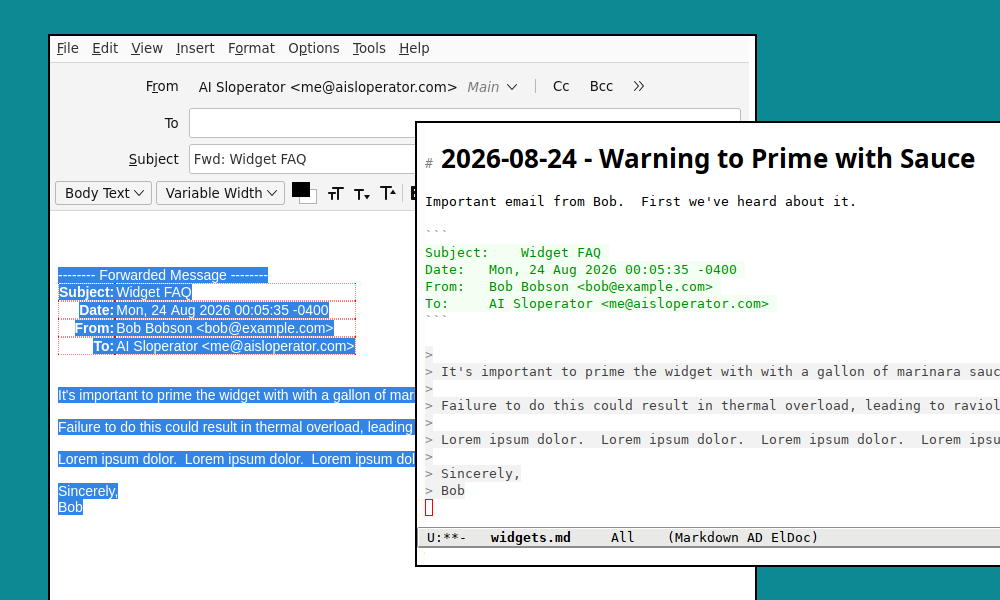Click the font size text icon
The height and width of the screenshot is (600, 1000).
[x=335, y=194]
